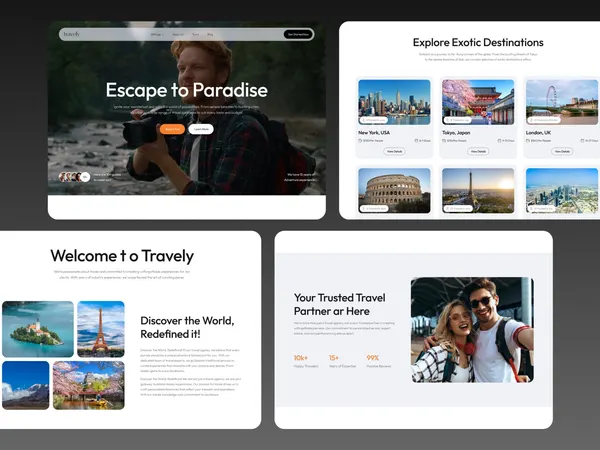Viewport: 600px width, 450px height.
Task: Click the price icon in the Tokyo card
Action: coord(444,141)
